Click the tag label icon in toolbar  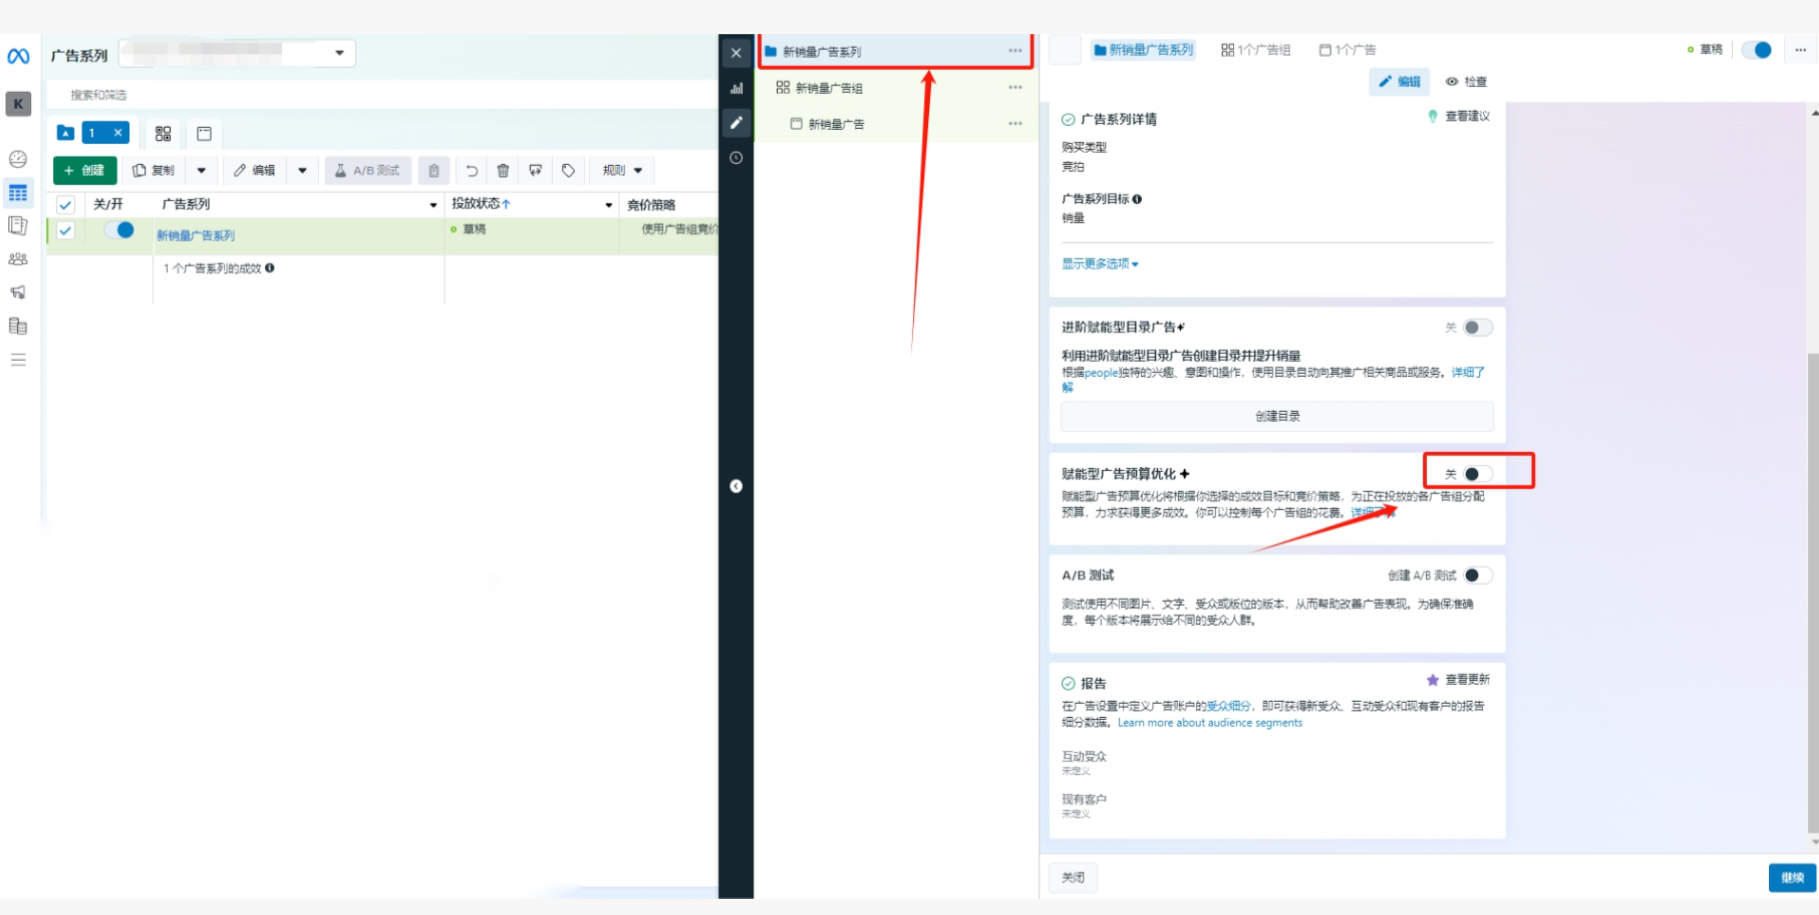coord(568,171)
